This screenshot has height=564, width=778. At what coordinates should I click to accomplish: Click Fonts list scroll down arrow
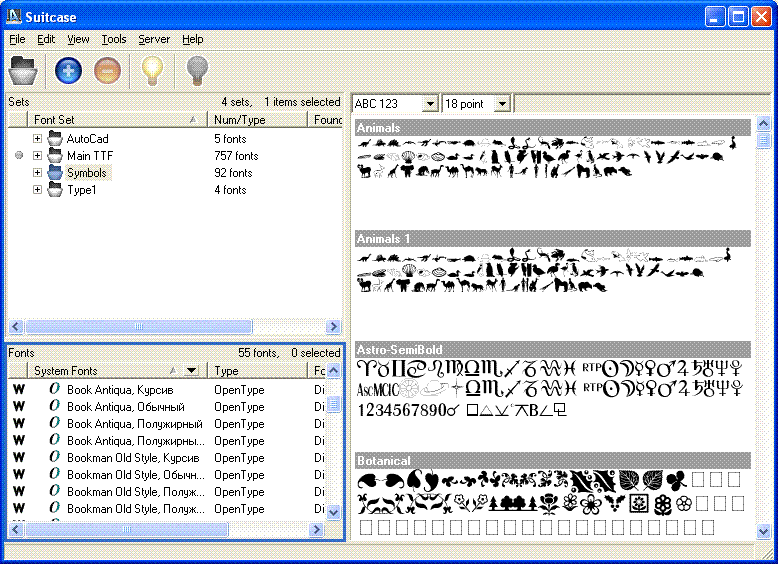[333, 512]
